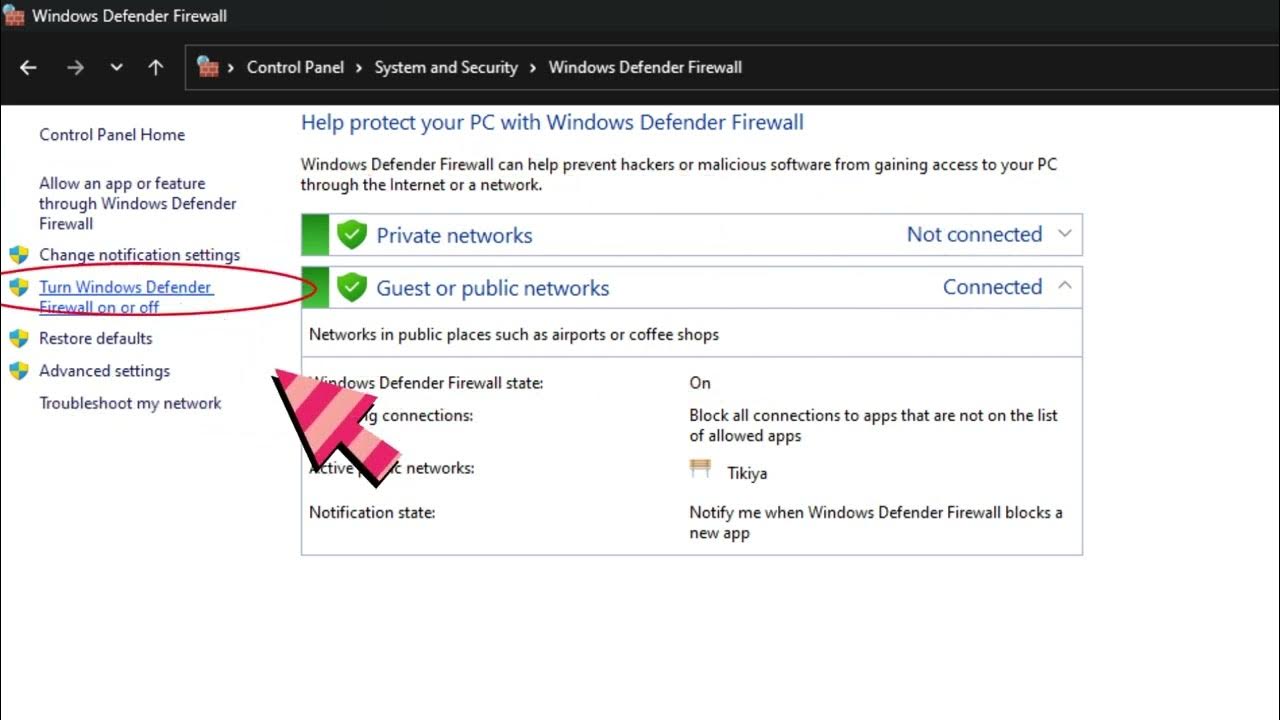Expand the Private networks section chevron
This screenshot has width=1280, height=720.
point(1064,234)
